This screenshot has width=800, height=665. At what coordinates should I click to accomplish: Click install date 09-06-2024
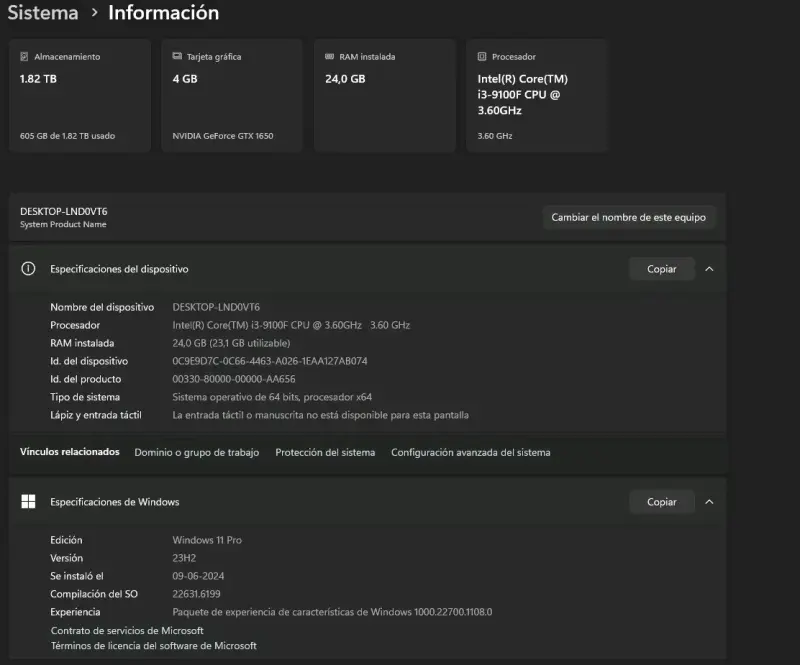pos(198,576)
